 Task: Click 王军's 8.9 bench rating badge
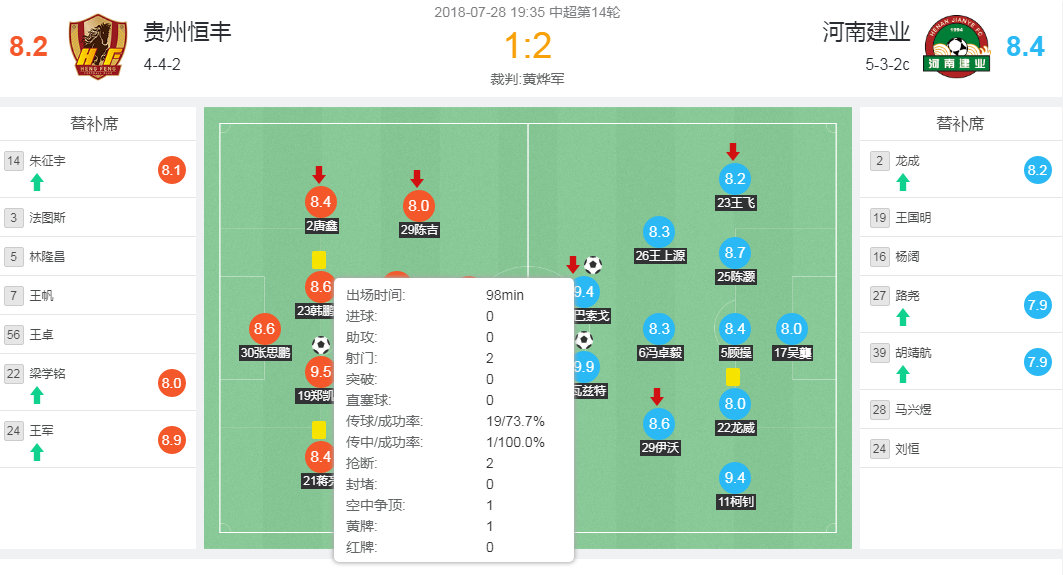[x=171, y=439]
